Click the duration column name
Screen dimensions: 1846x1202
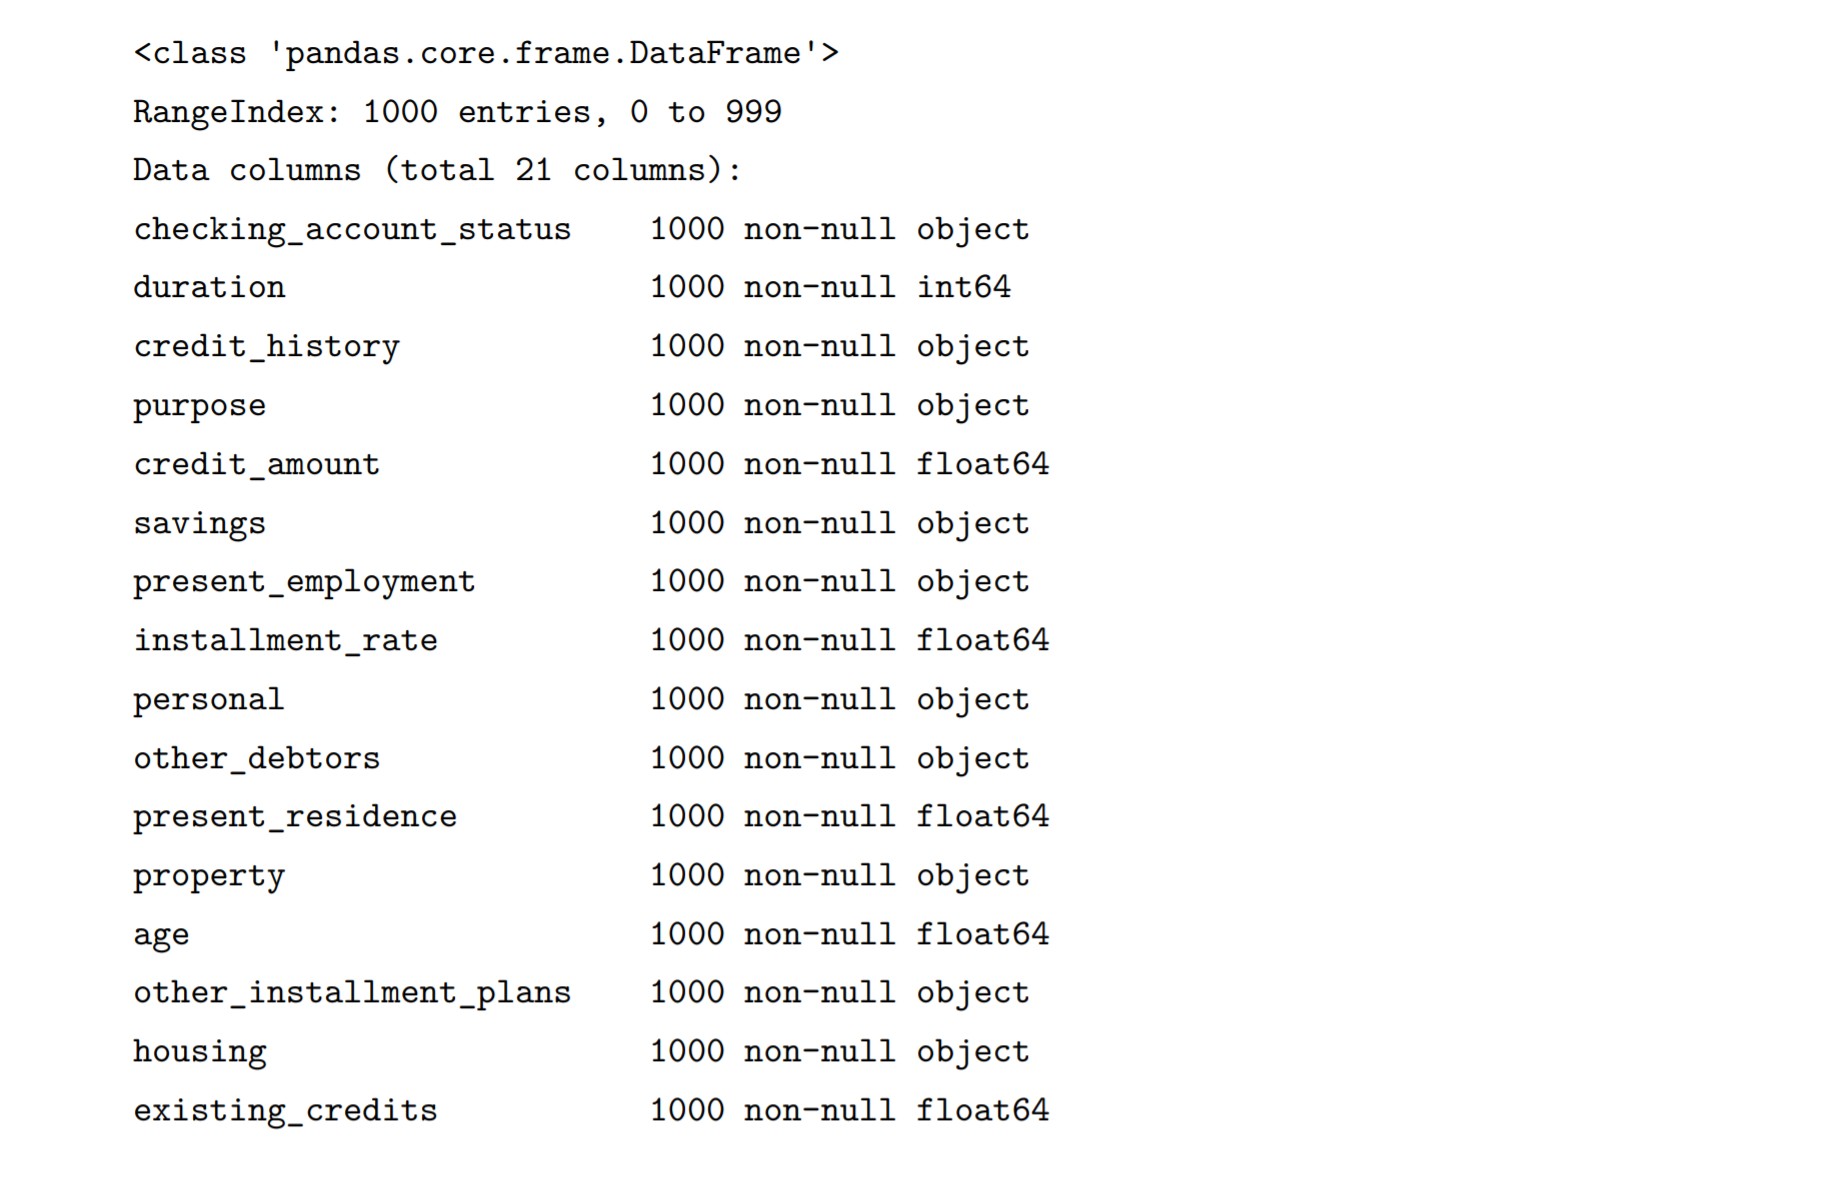(x=209, y=287)
